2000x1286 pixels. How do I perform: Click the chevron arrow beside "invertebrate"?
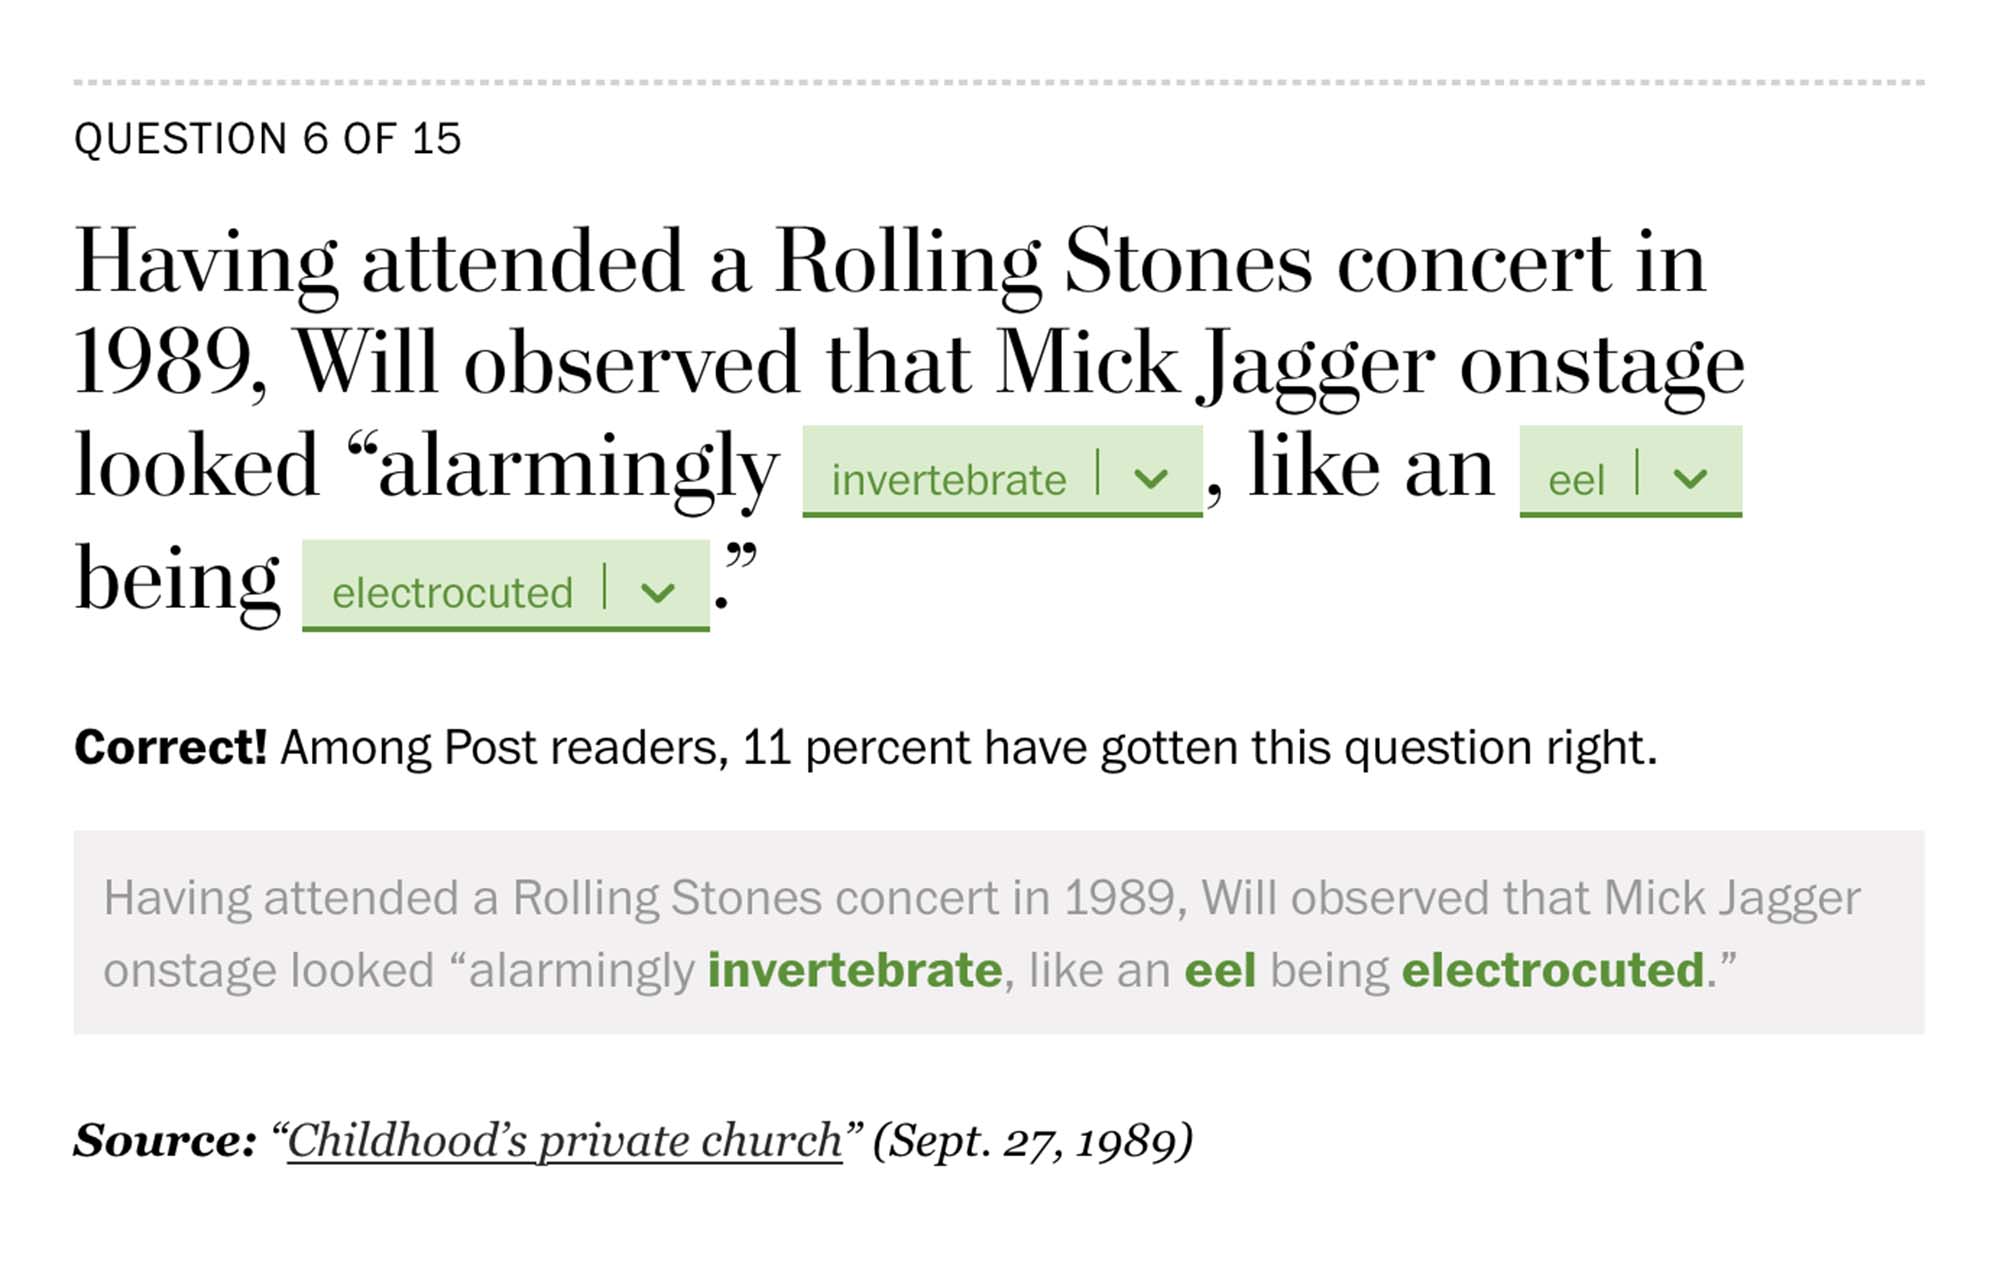point(1151,480)
